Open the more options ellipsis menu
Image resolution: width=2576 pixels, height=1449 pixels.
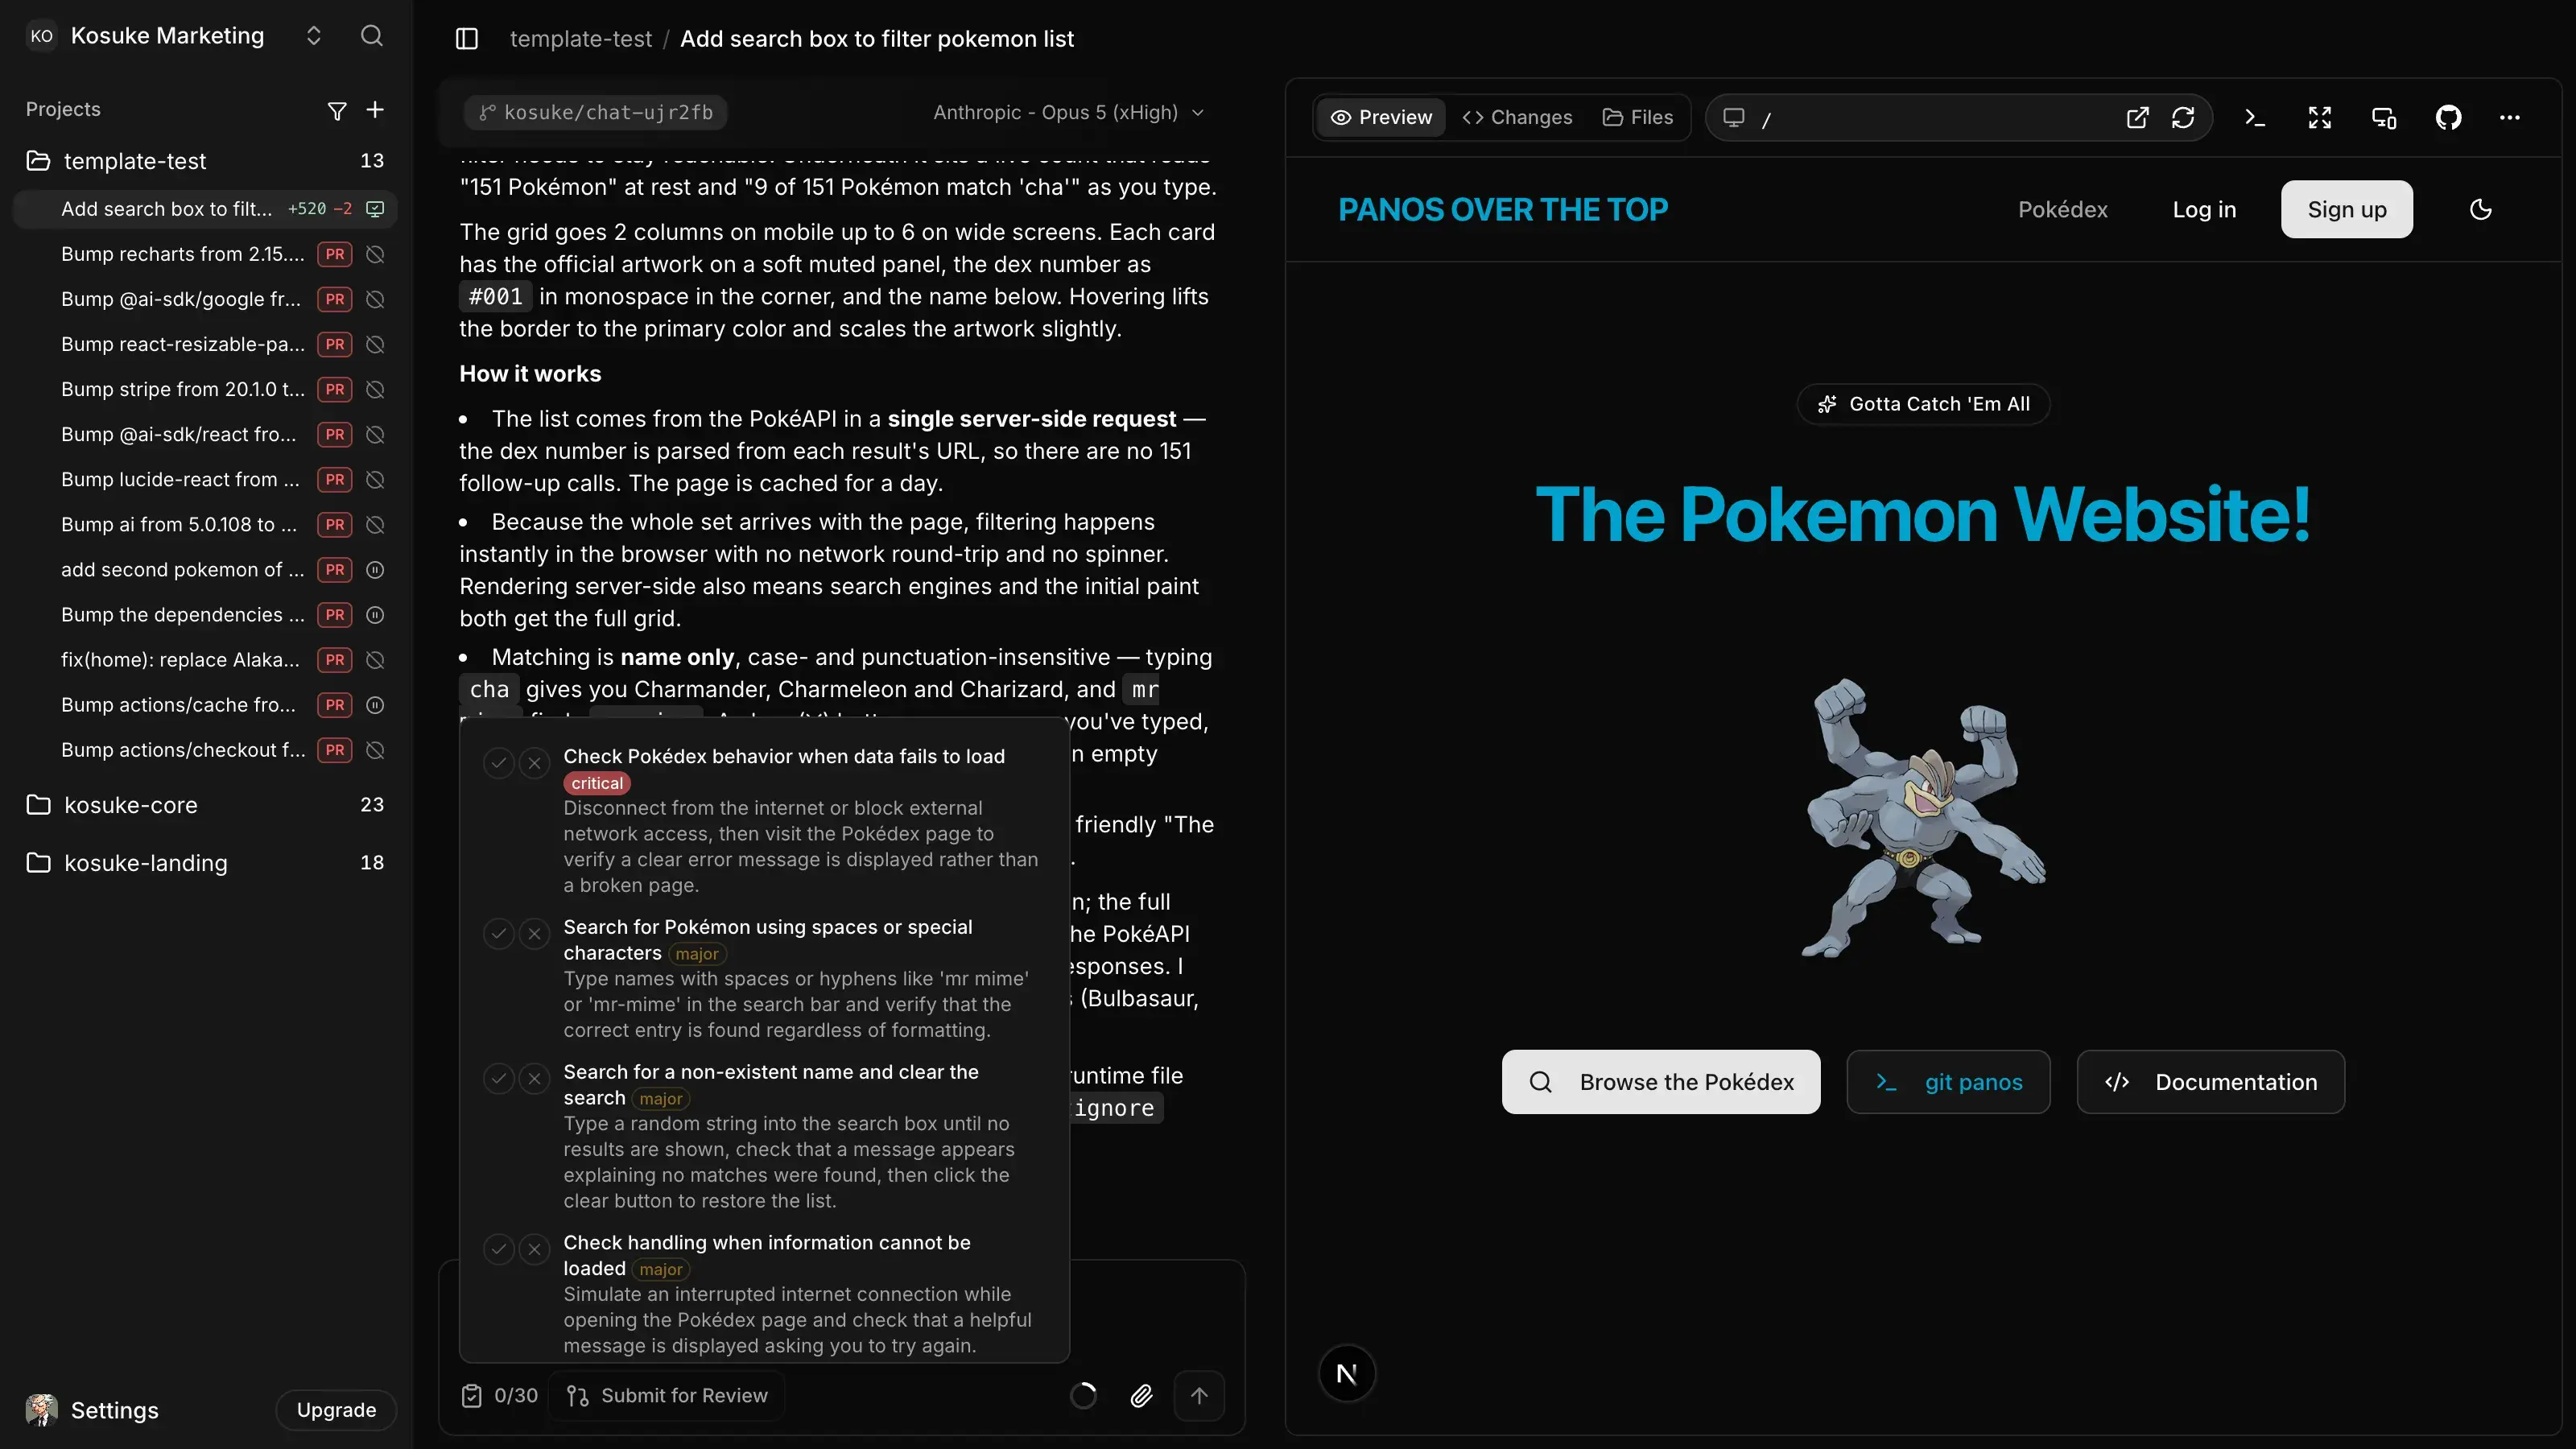2510,118
